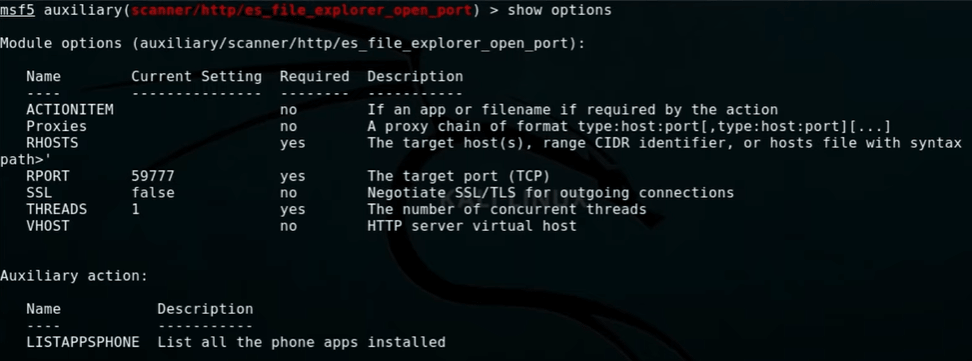Click the 'Auxiliary action:' heading
This screenshot has width=972, height=361.
point(74,276)
